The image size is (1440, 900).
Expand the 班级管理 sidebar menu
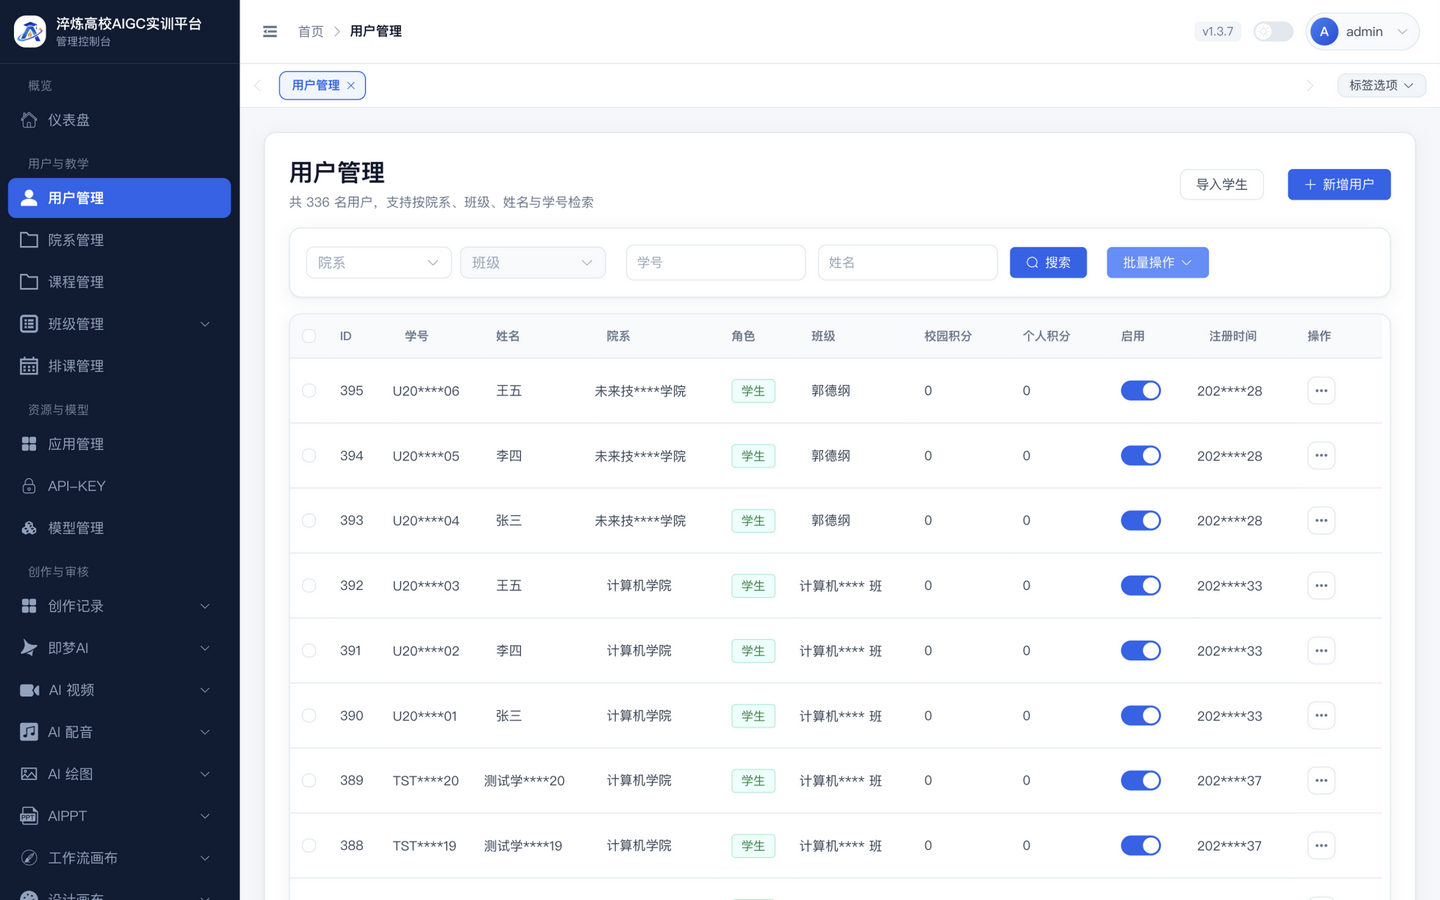(x=205, y=324)
